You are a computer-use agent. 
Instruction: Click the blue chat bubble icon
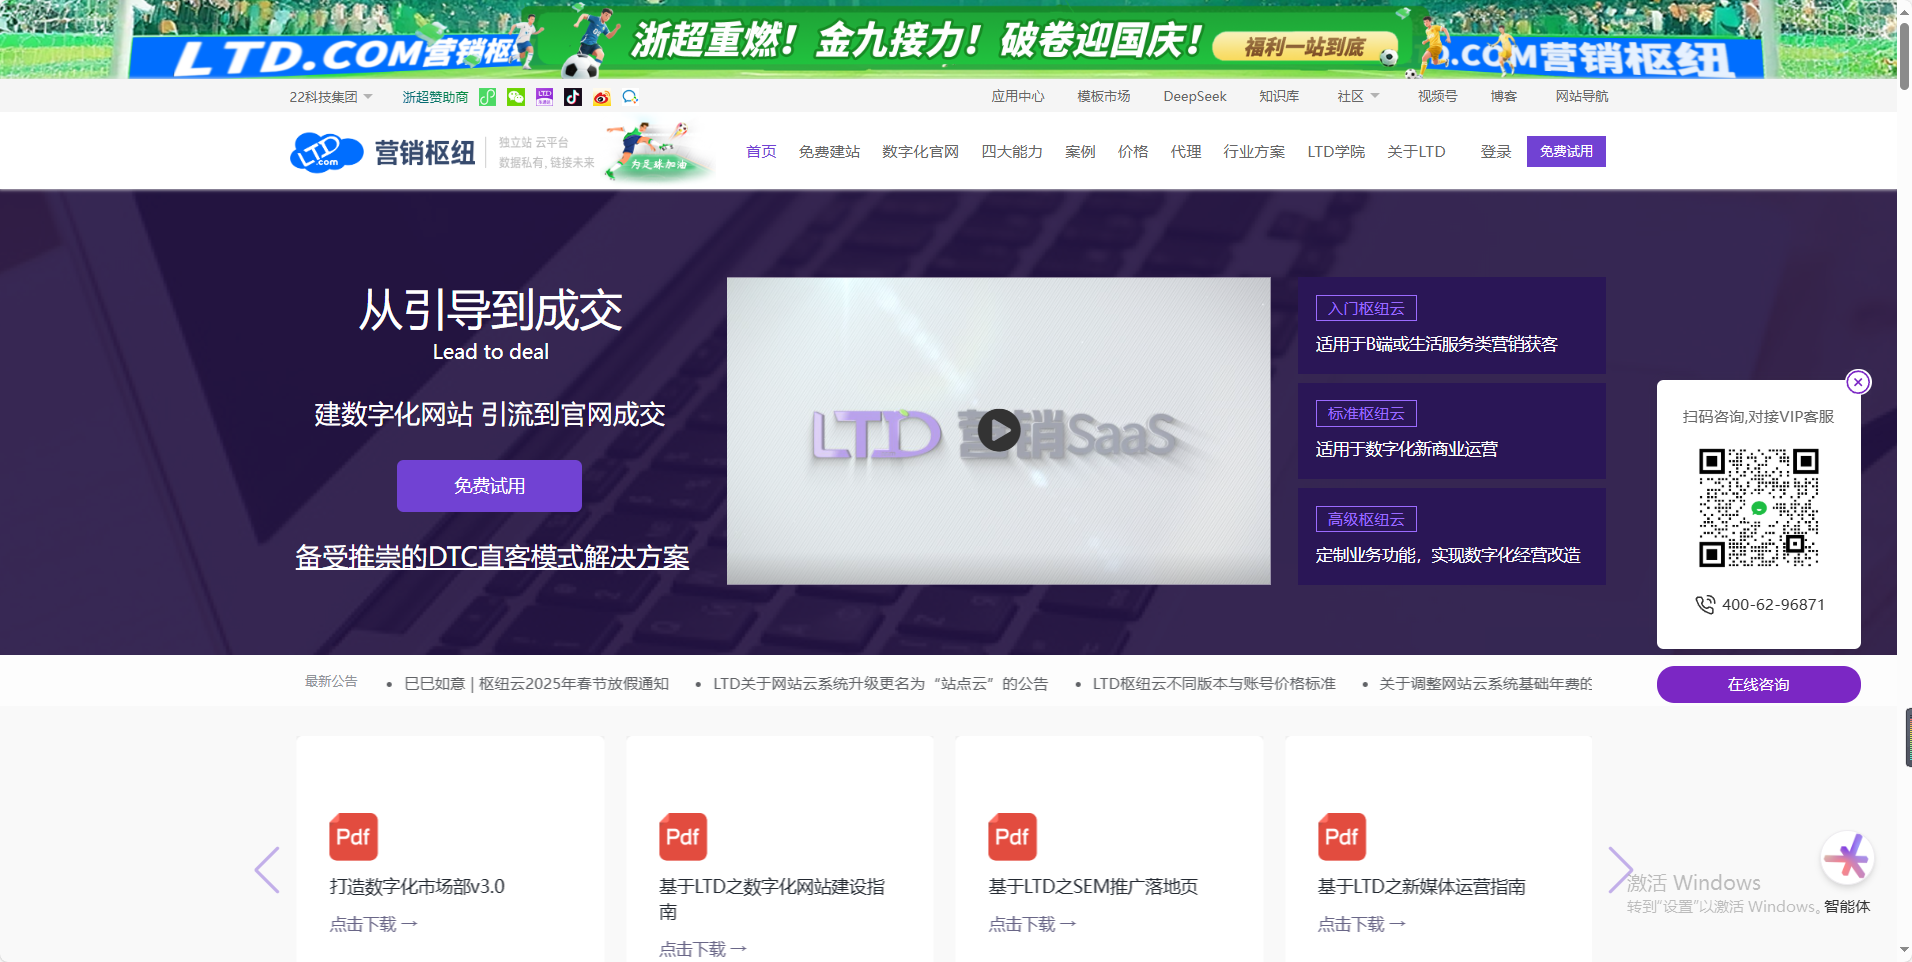[x=630, y=97]
